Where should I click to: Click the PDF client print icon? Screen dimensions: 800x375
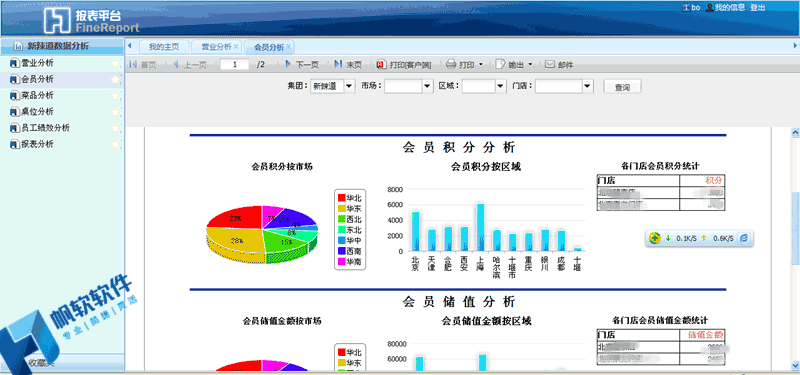tap(382, 65)
